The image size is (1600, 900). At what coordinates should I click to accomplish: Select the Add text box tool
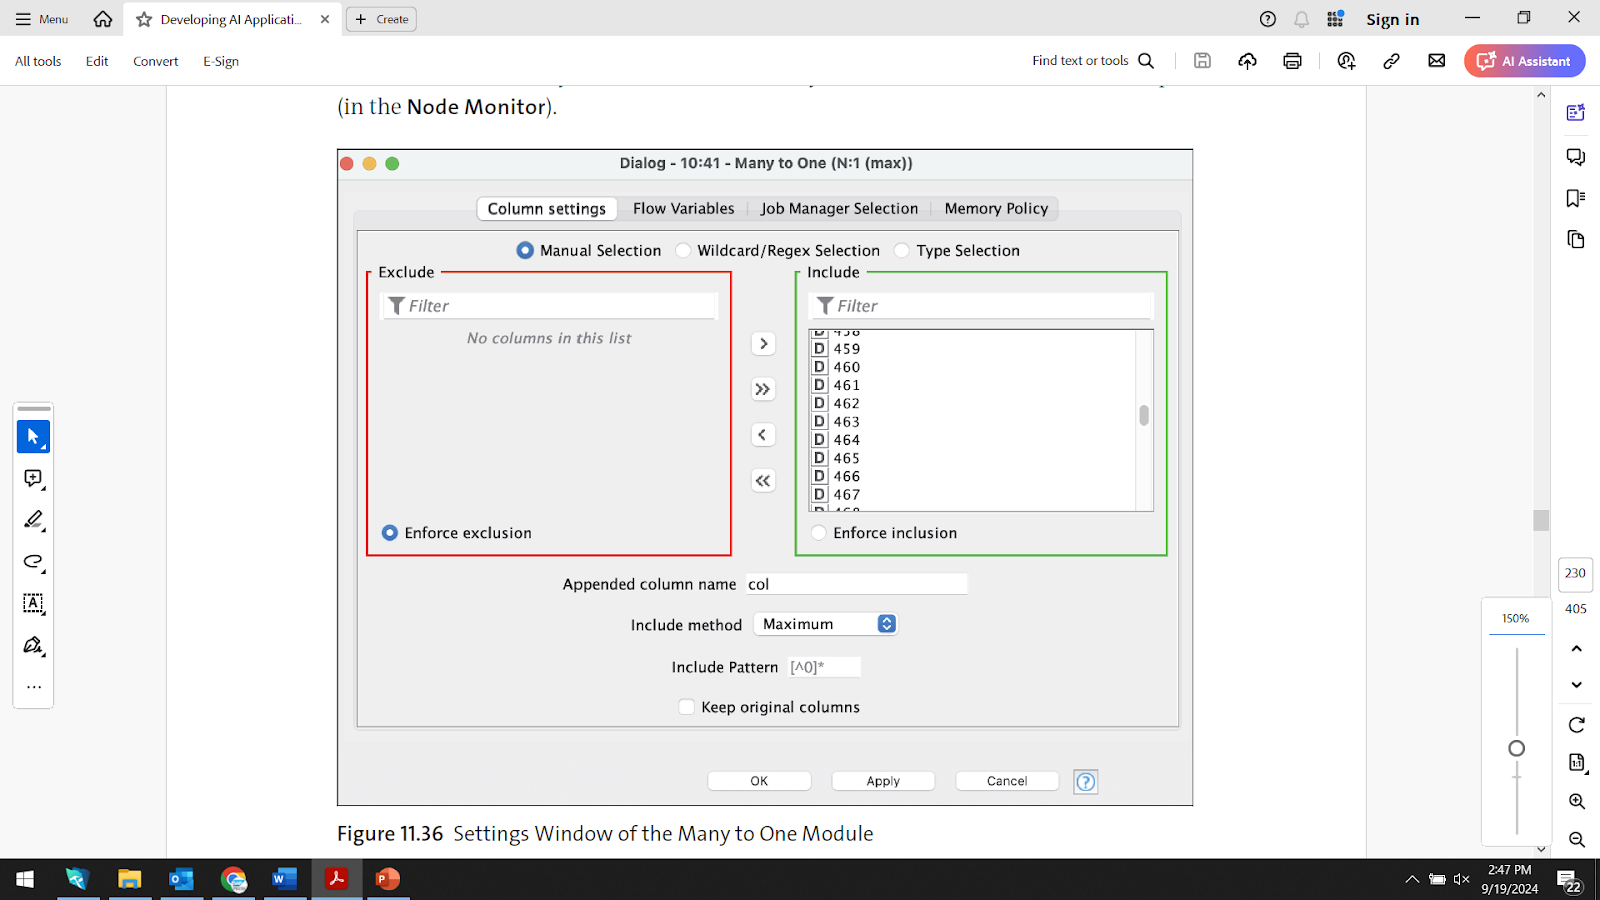(33, 603)
